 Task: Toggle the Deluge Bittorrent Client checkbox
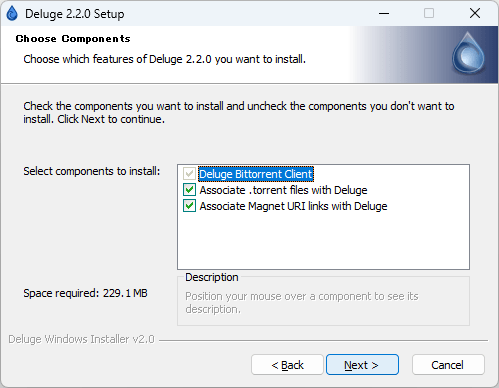point(189,174)
